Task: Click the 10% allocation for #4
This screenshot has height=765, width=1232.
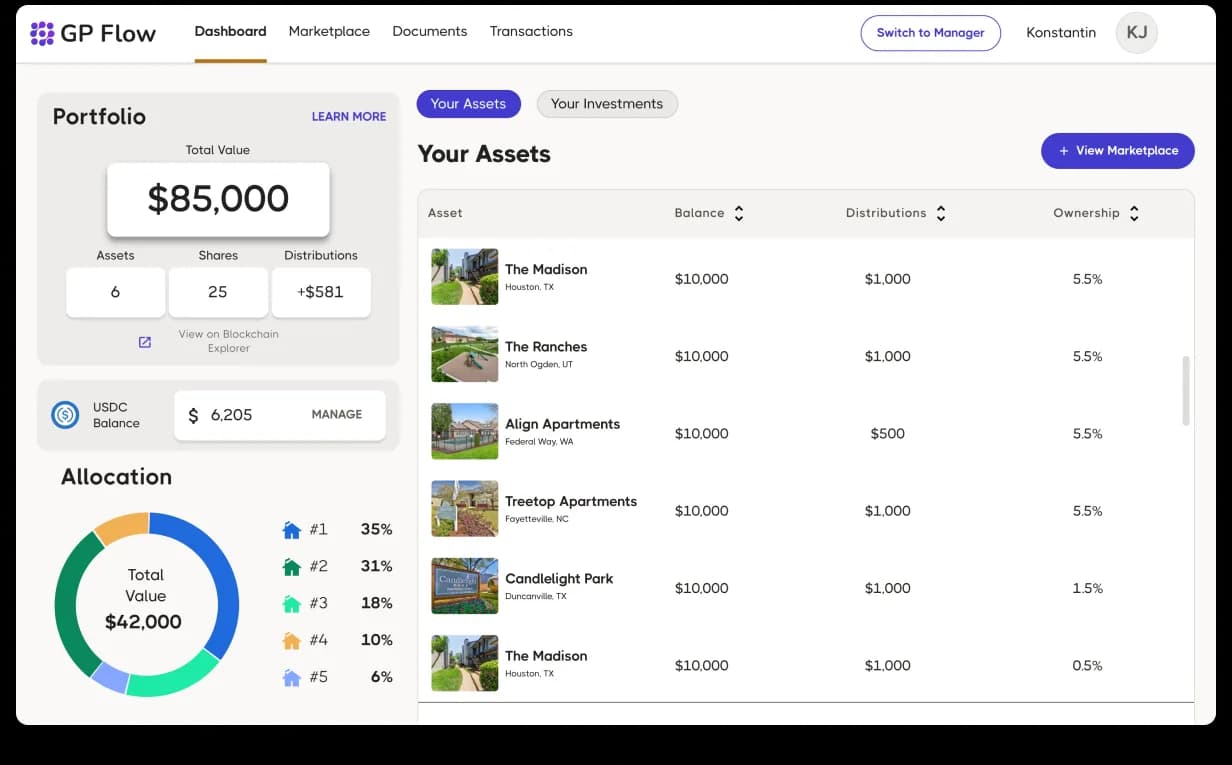Action: point(376,641)
